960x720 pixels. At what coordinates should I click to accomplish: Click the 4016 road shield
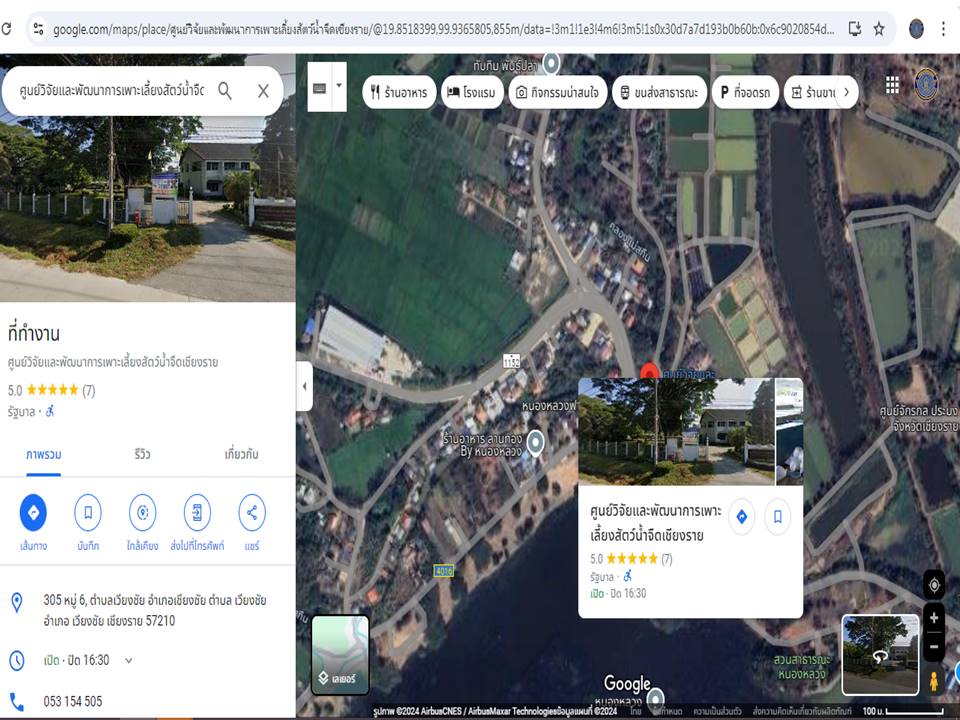tap(443, 571)
